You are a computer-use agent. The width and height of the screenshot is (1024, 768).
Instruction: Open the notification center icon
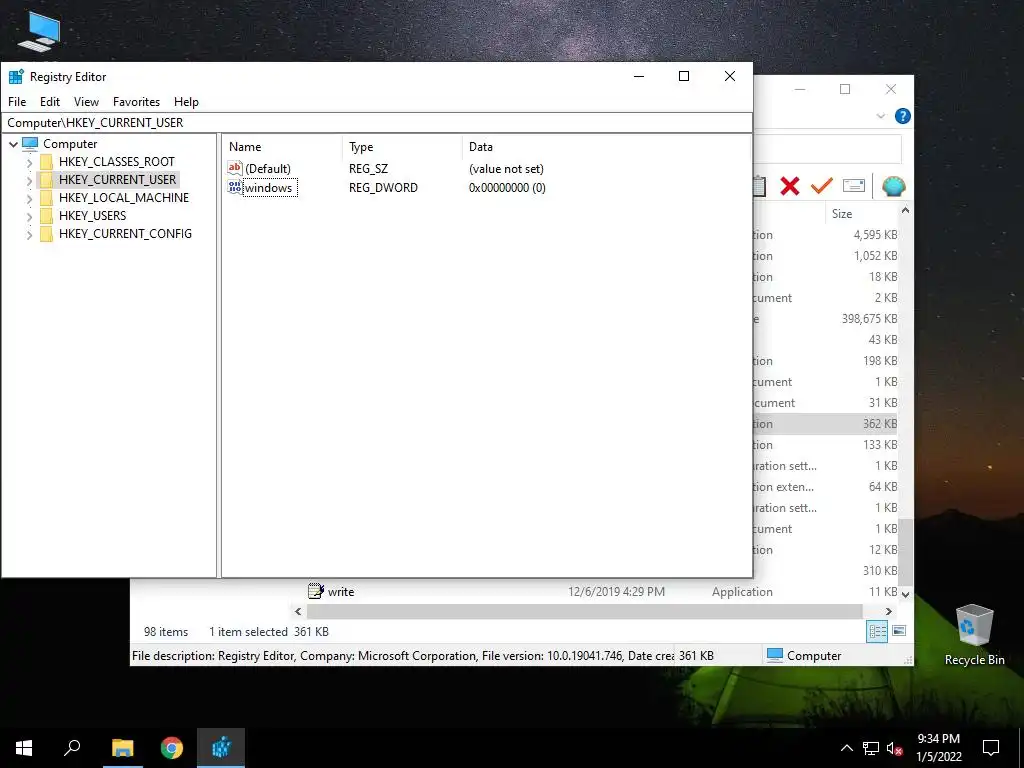pyautogui.click(x=991, y=748)
